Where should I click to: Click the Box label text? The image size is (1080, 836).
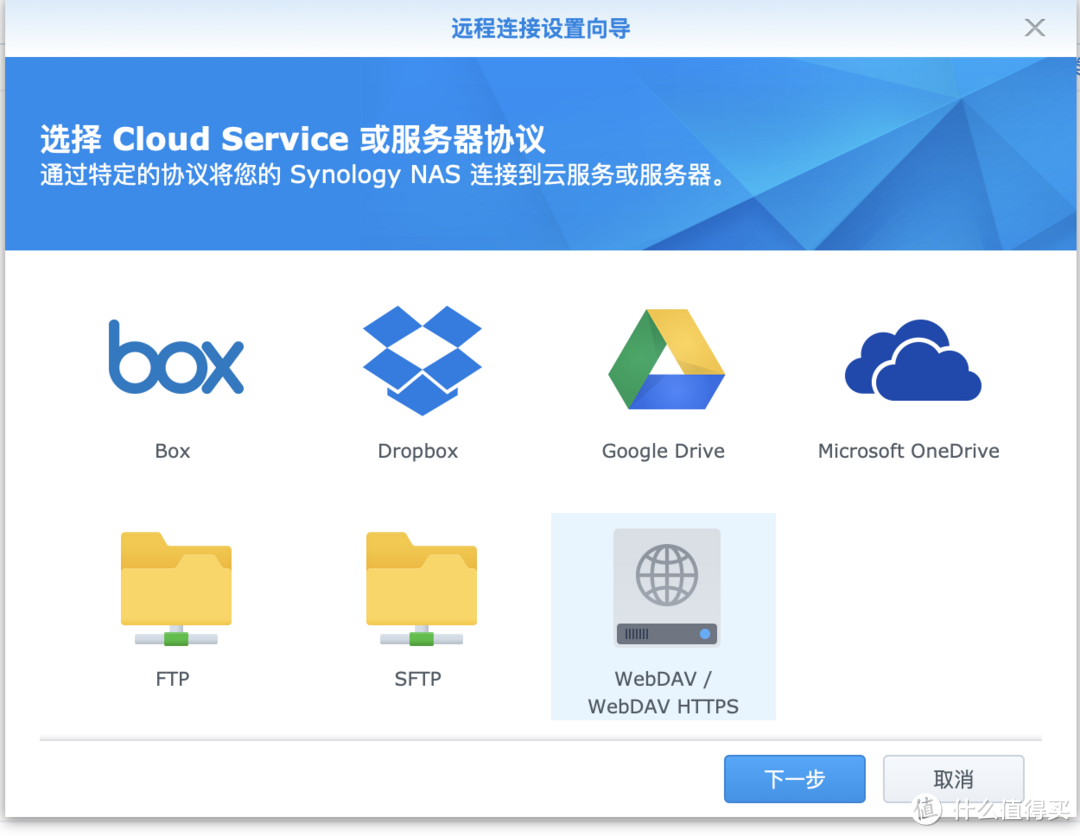[x=172, y=451]
